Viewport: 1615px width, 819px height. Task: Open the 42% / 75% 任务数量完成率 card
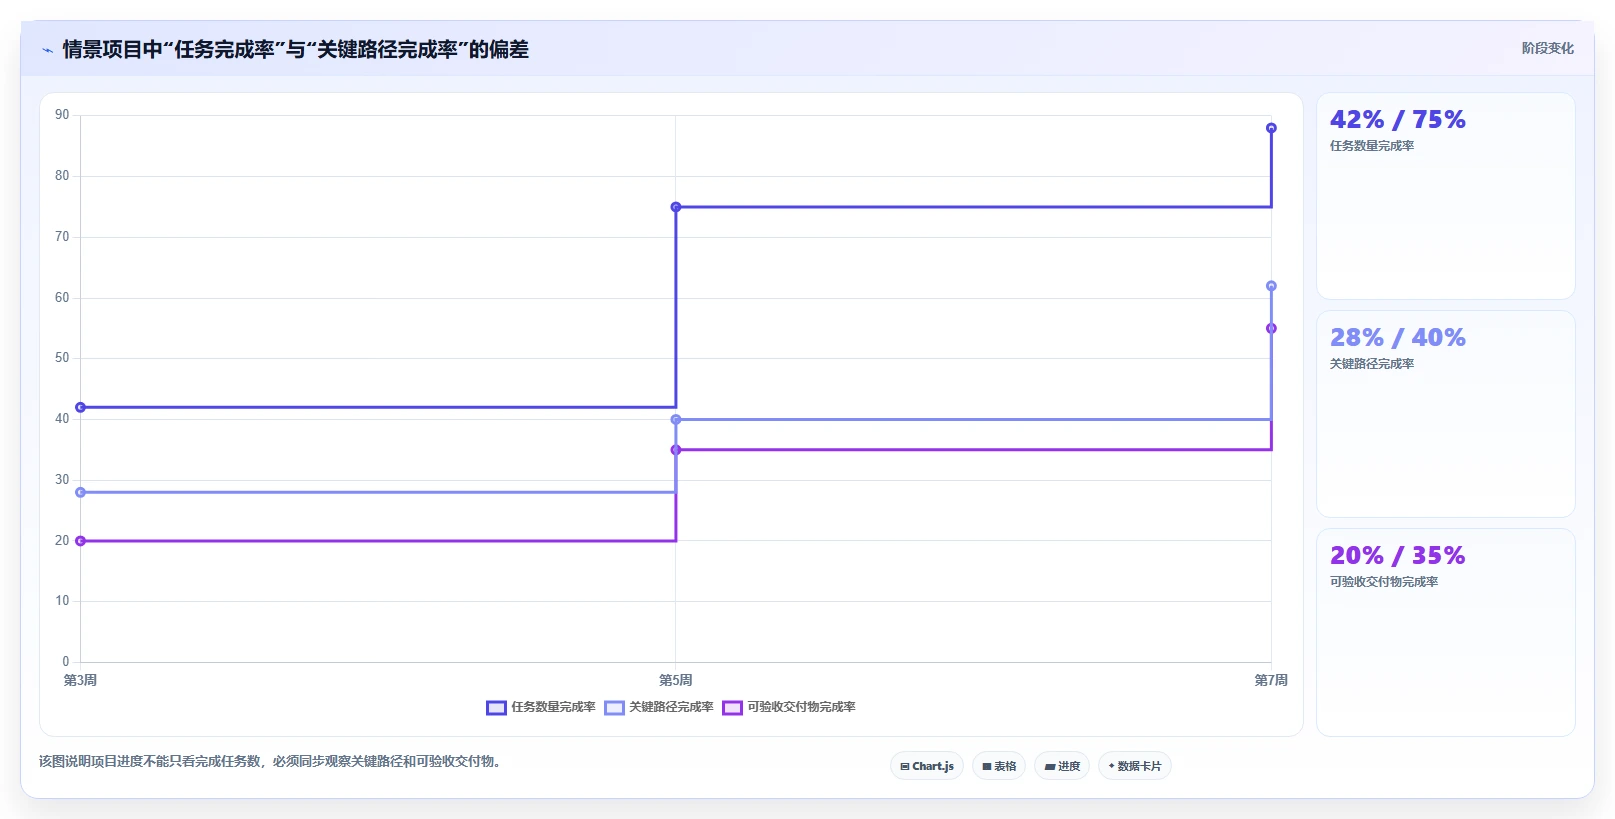tap(1445, 196)
